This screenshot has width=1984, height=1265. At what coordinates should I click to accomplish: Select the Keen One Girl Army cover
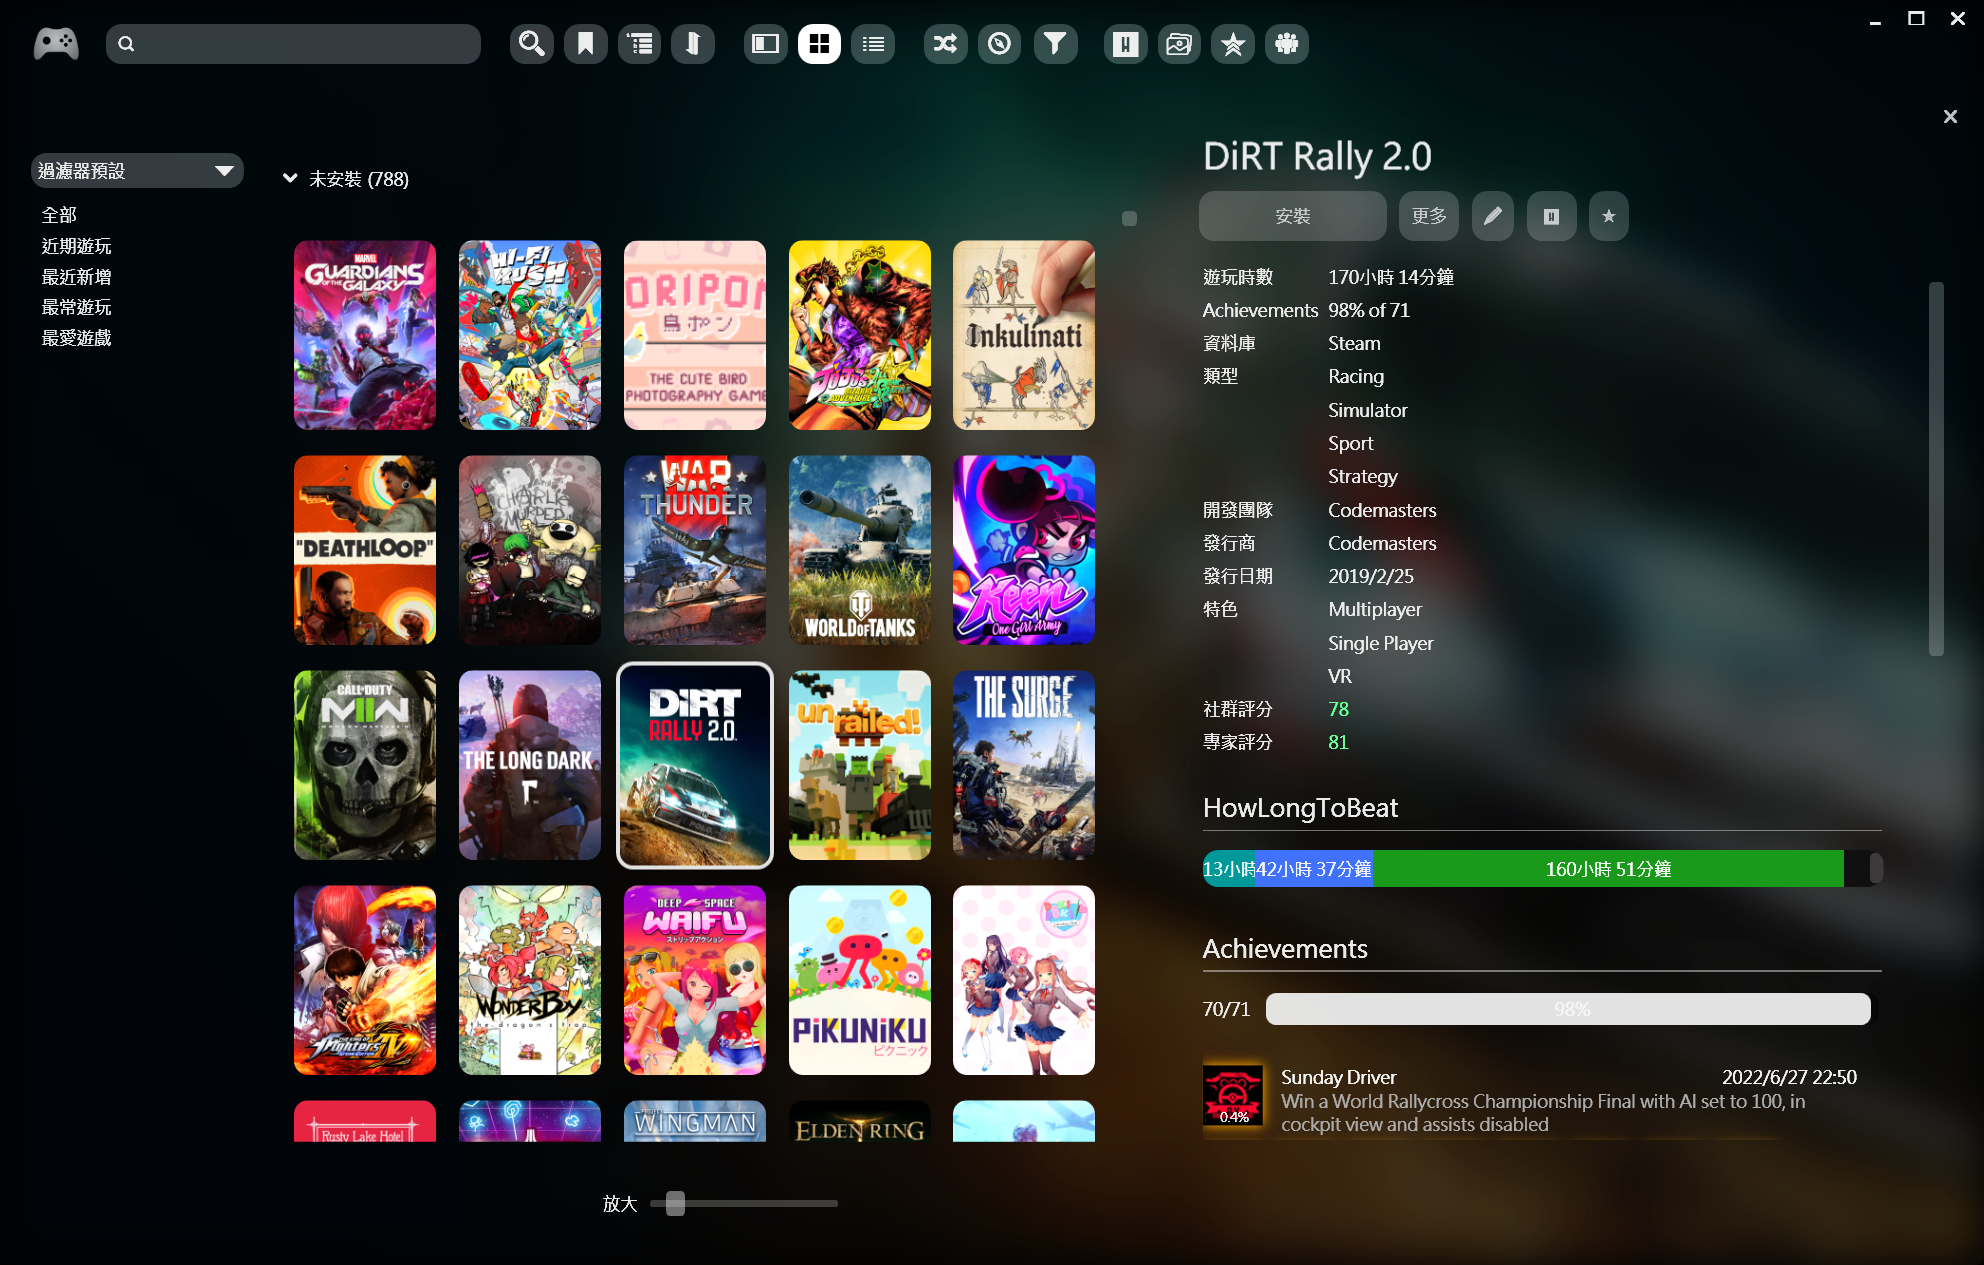click(x=1024, y=550)
